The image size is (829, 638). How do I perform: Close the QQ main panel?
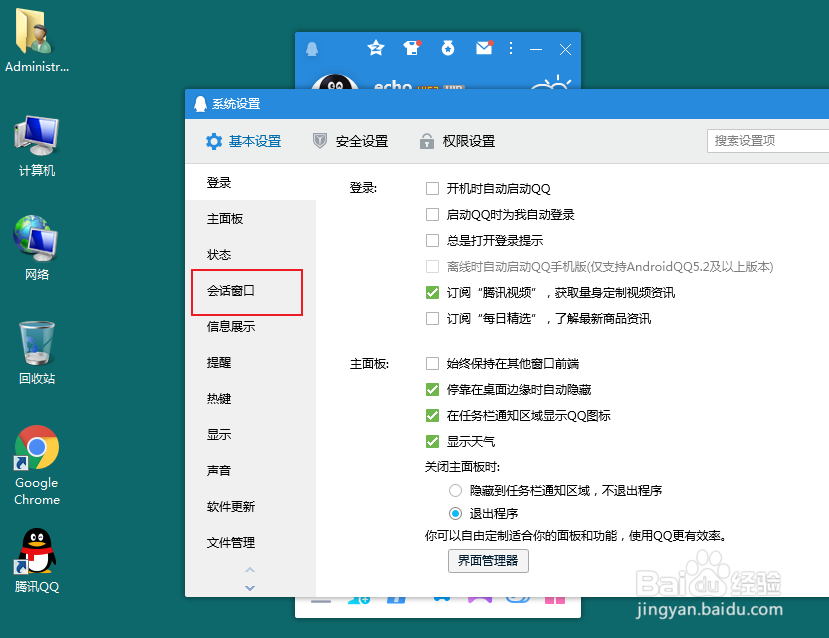coord(565,49)
